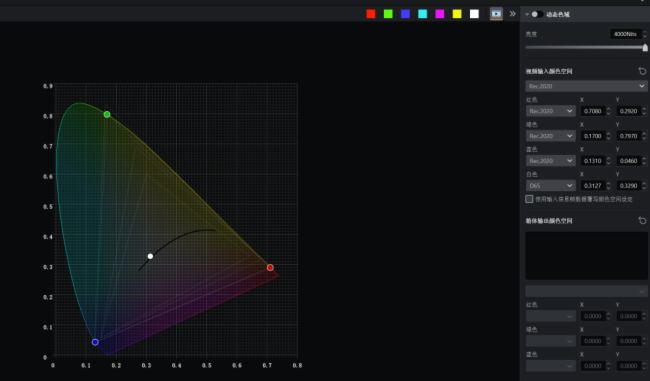Click the green primary point on chromaticity diagram

107,114
